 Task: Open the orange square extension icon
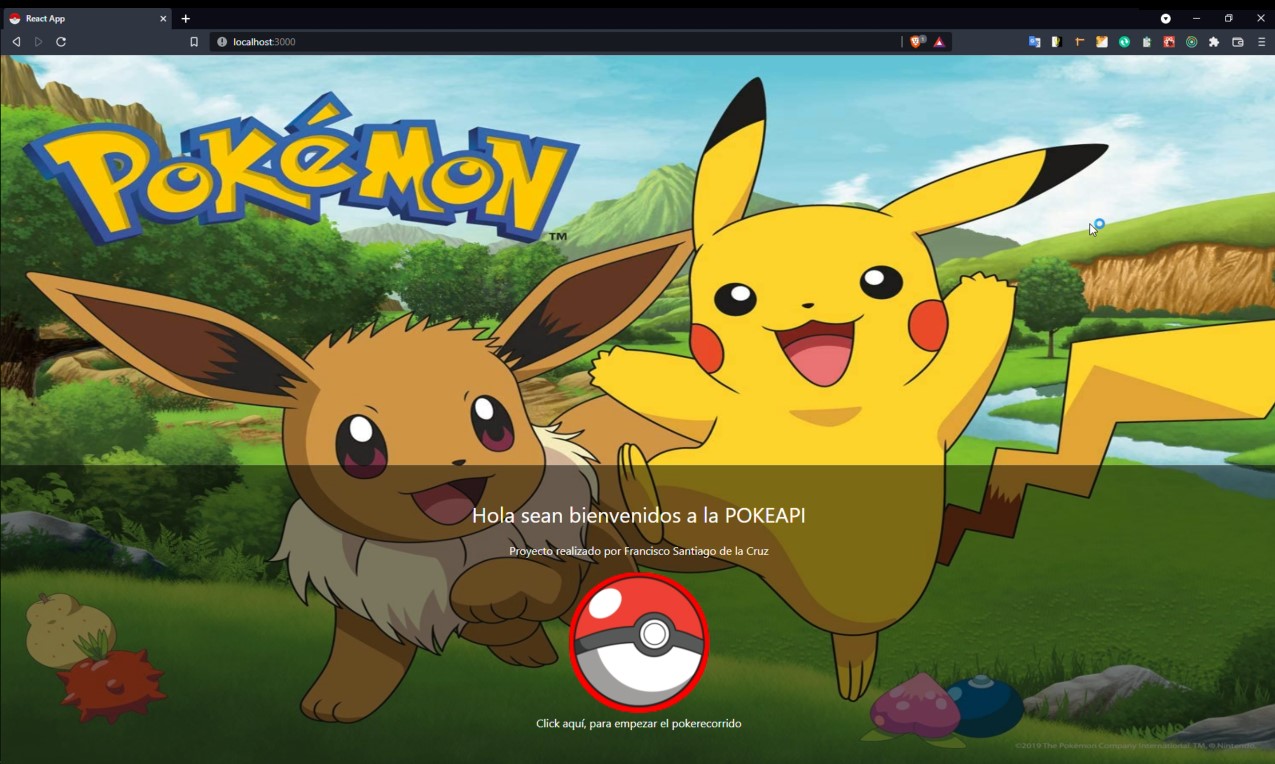[1102, 42]
